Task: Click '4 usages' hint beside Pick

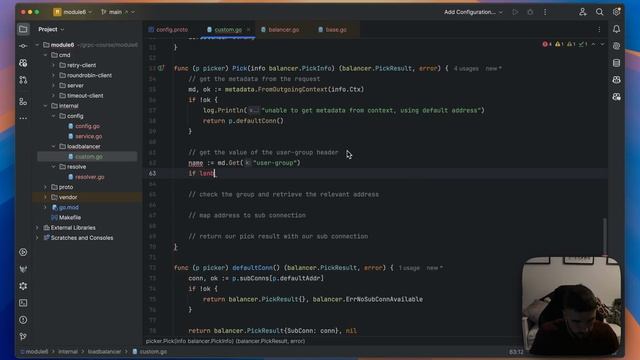Action: pyautogui.click(x=466, y=69)
